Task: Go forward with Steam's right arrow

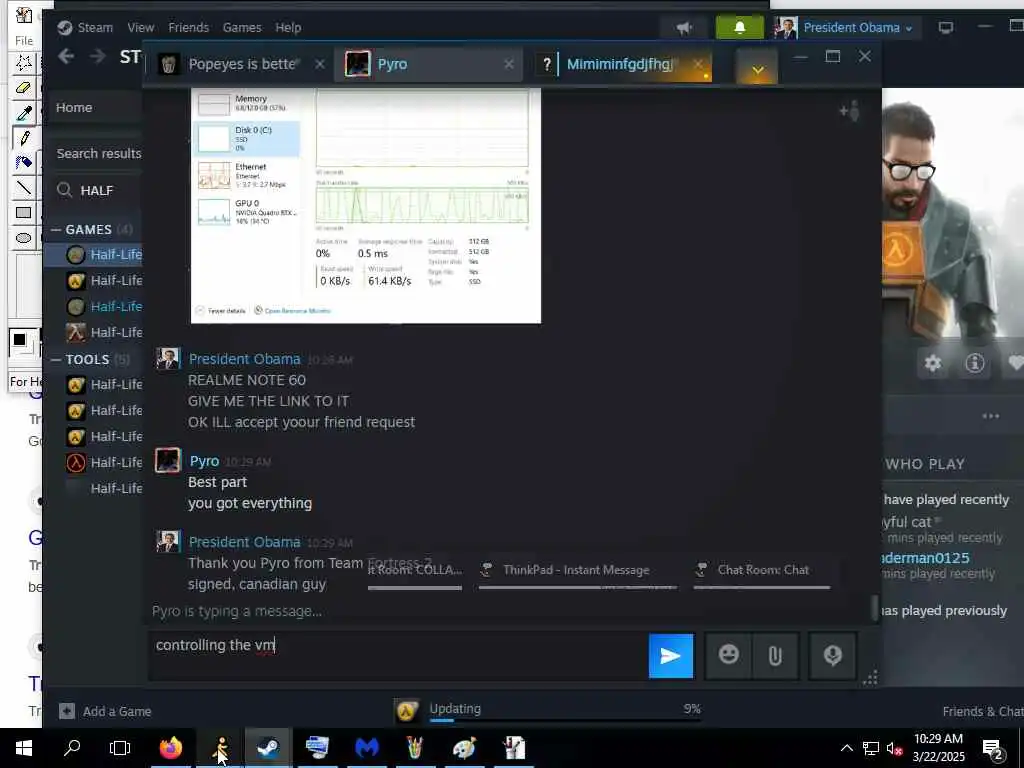Action: pos(97,57)
